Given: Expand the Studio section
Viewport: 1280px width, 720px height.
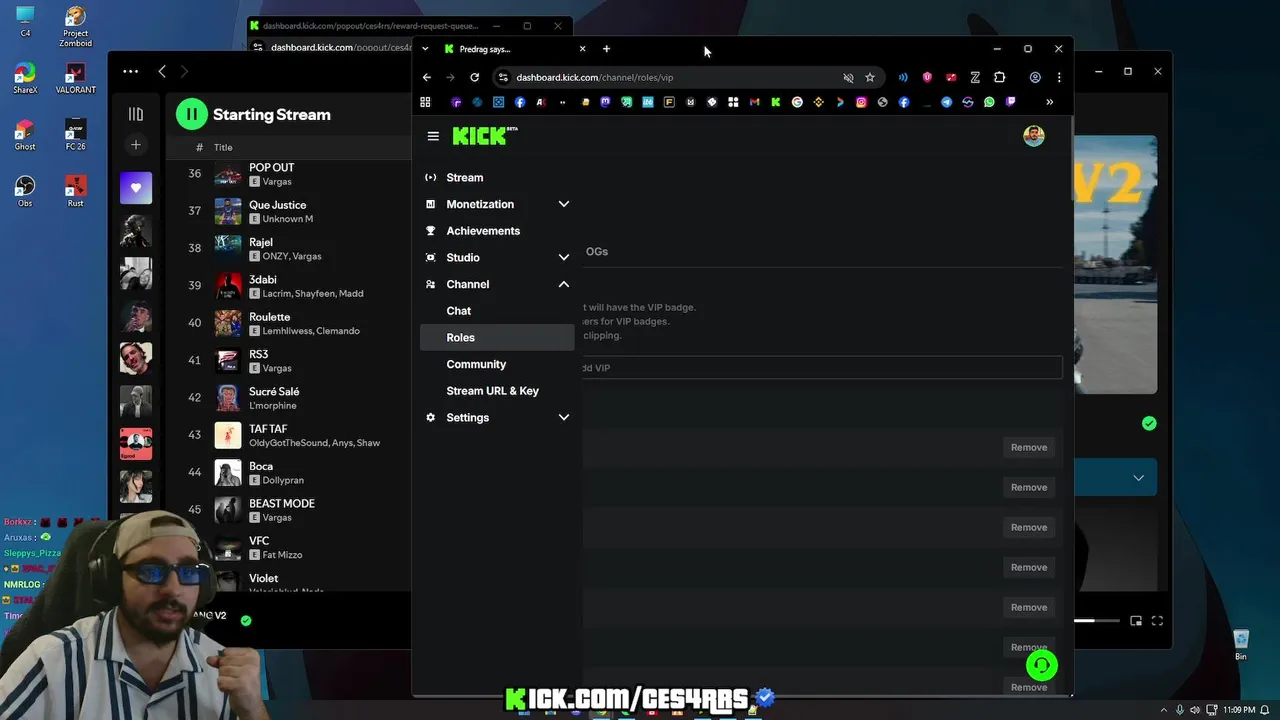Looking at the screenshot, I should click(x=564, y=257).
